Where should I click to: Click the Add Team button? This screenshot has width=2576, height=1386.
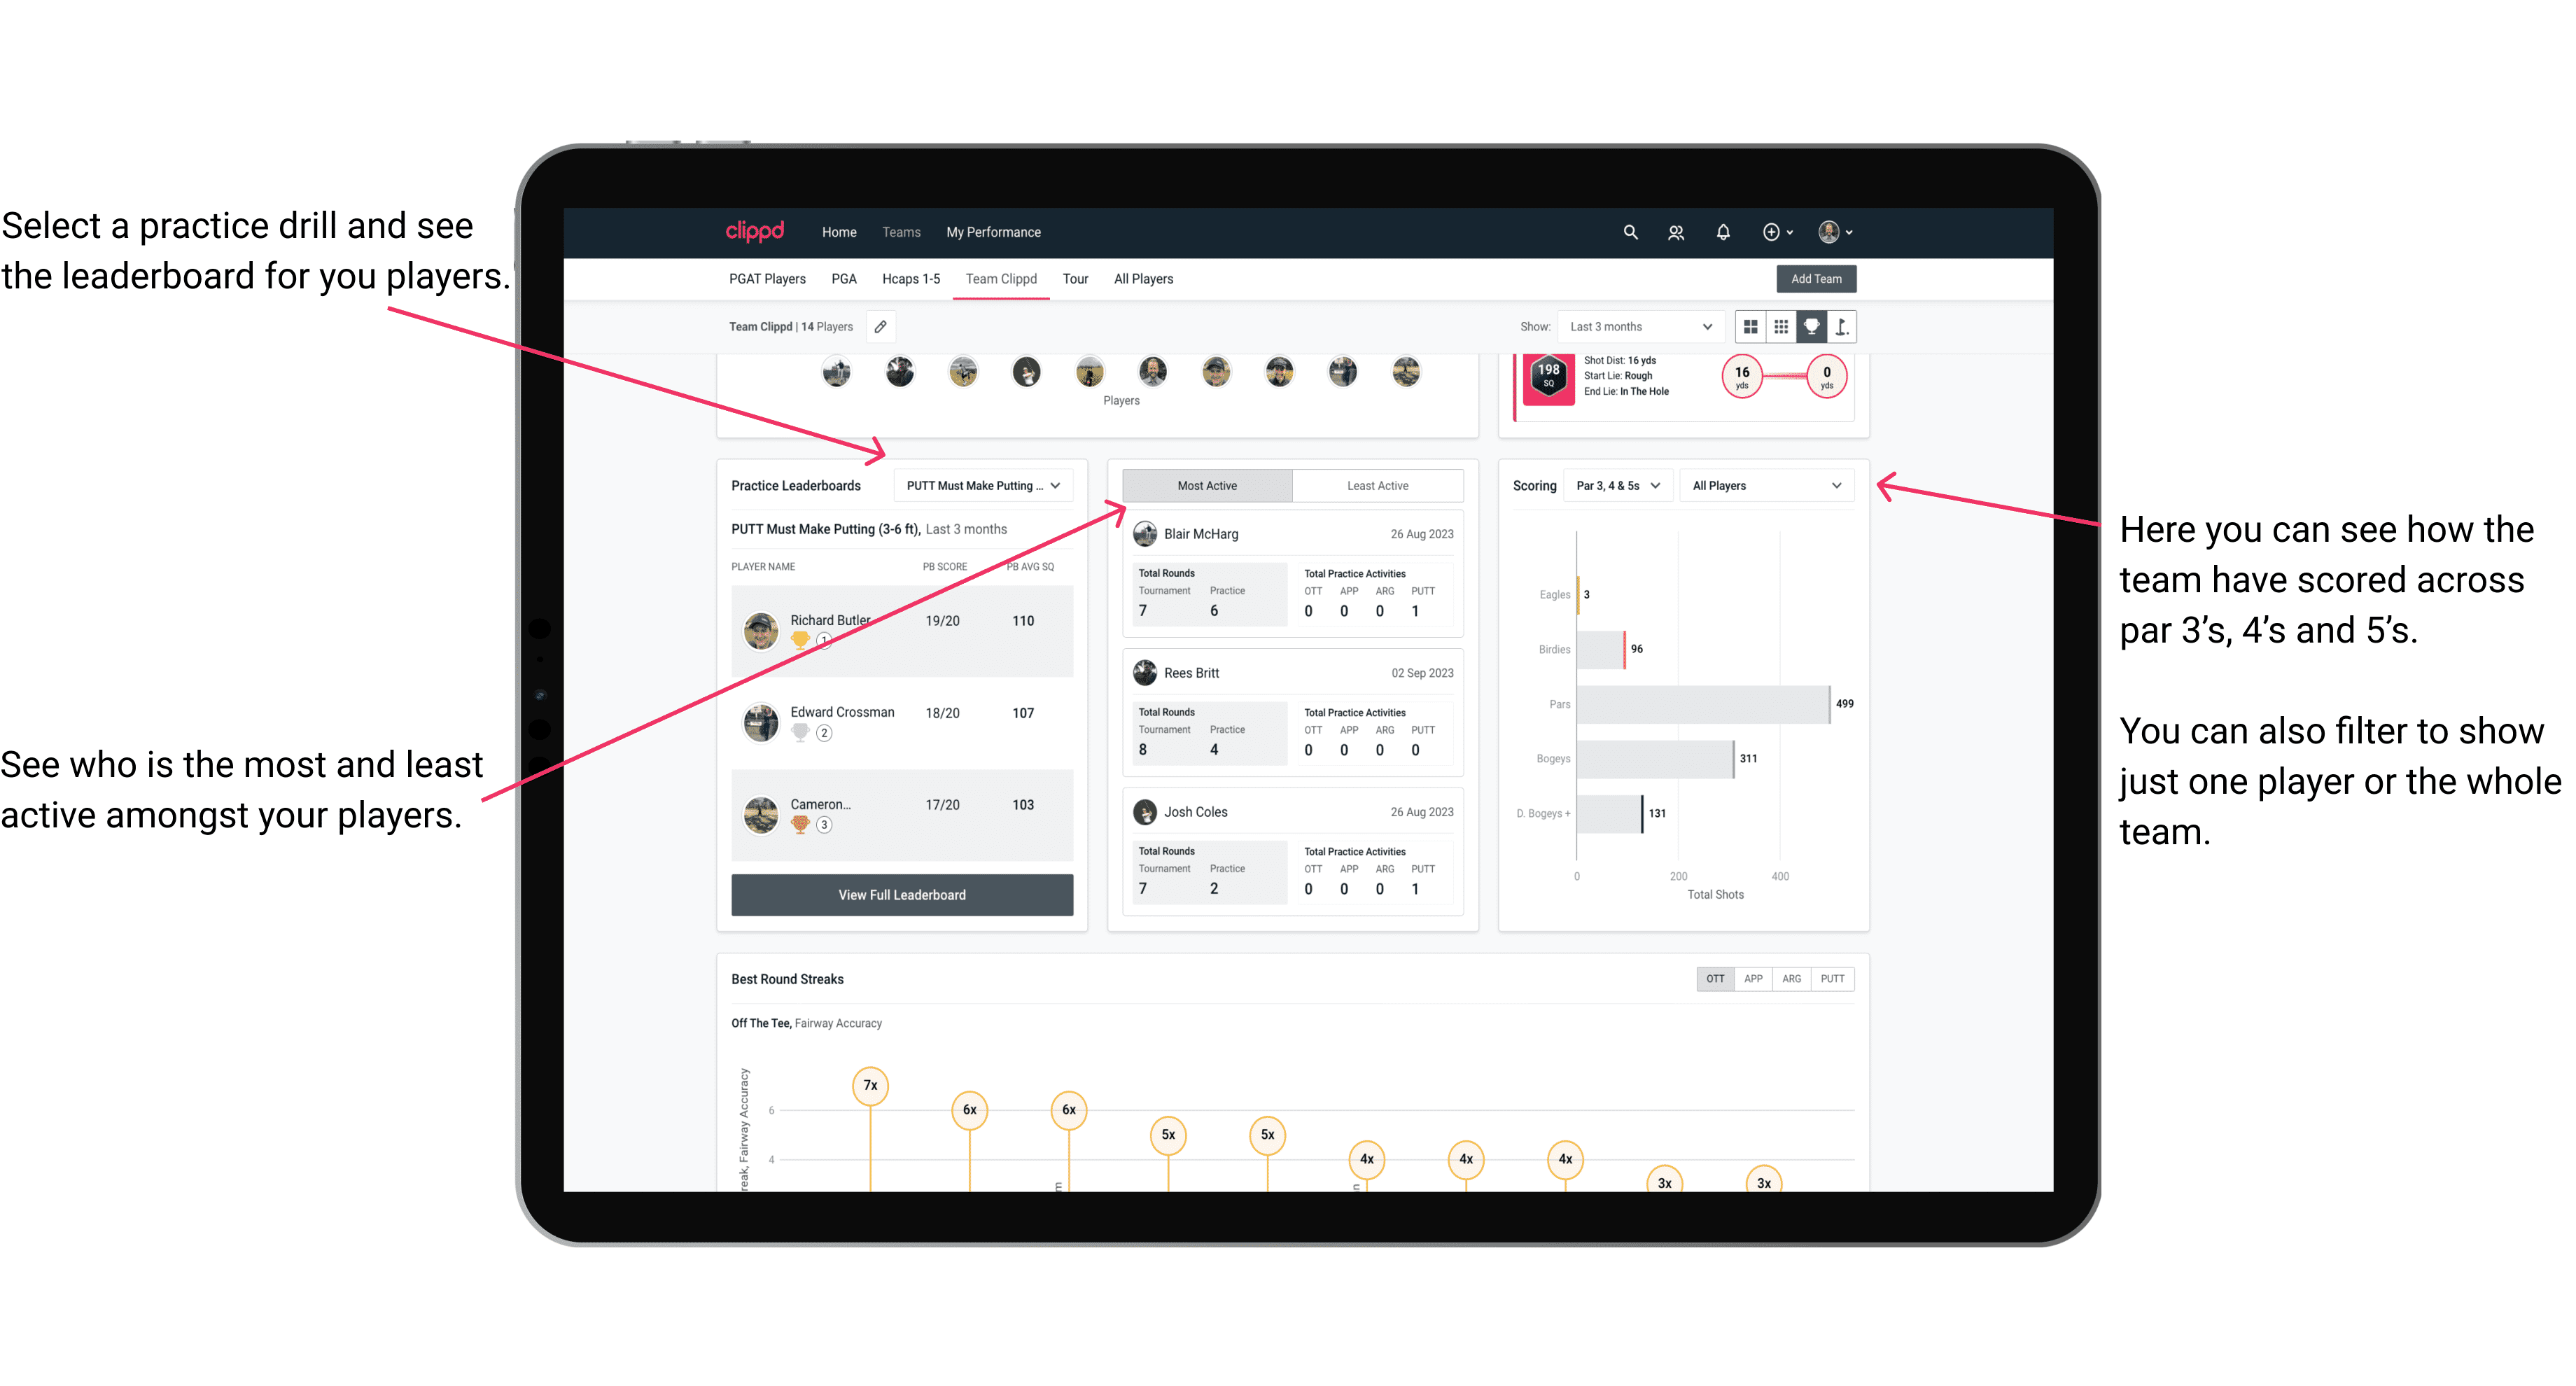(x=1815, y=278)
